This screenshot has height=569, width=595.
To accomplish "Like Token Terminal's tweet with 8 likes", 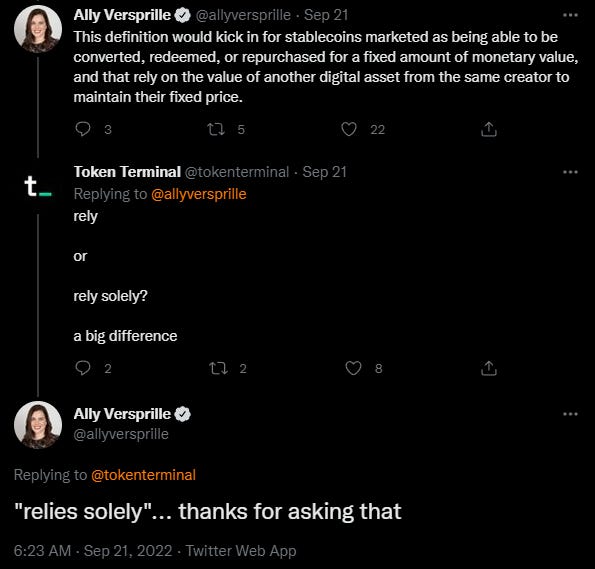I will click(353, 368).
